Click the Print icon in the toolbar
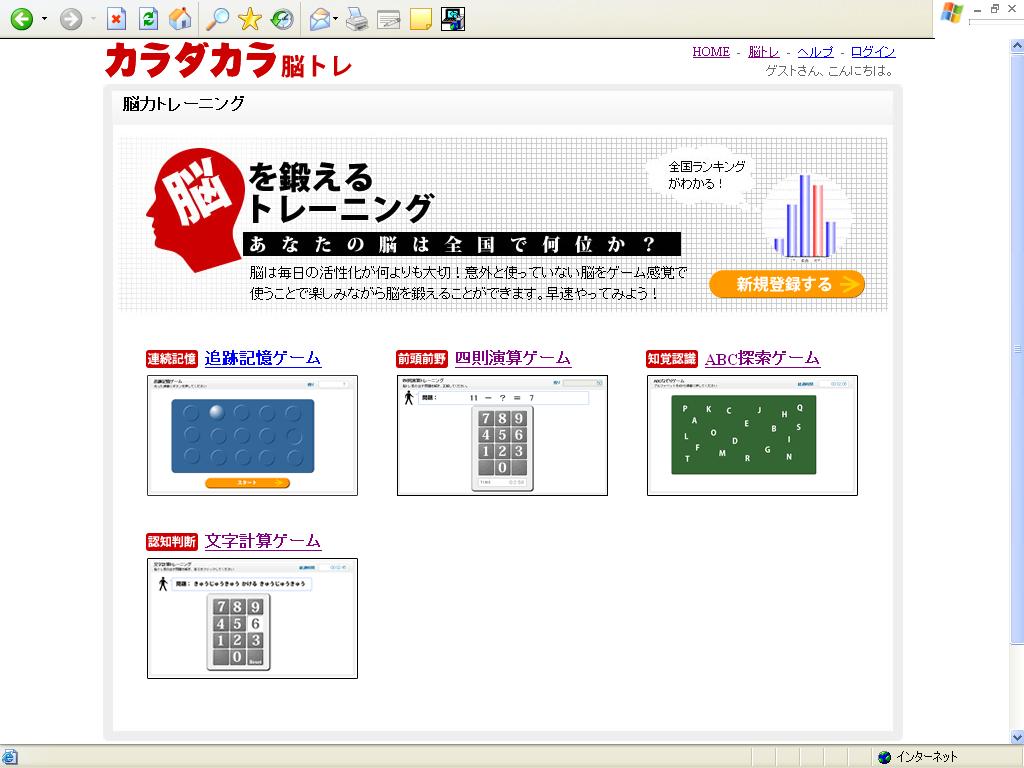The height and width of the screenshot is (768, 1024). click(357, 19)
